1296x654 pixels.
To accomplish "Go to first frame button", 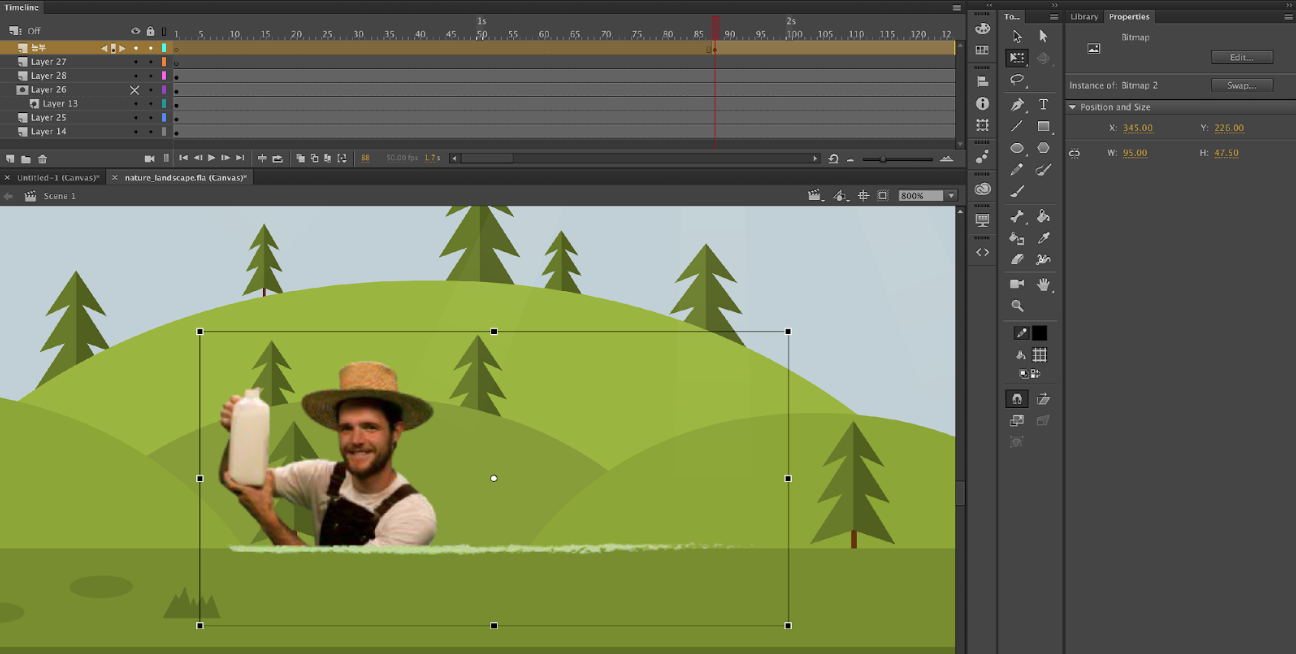I will click(183, 158).
